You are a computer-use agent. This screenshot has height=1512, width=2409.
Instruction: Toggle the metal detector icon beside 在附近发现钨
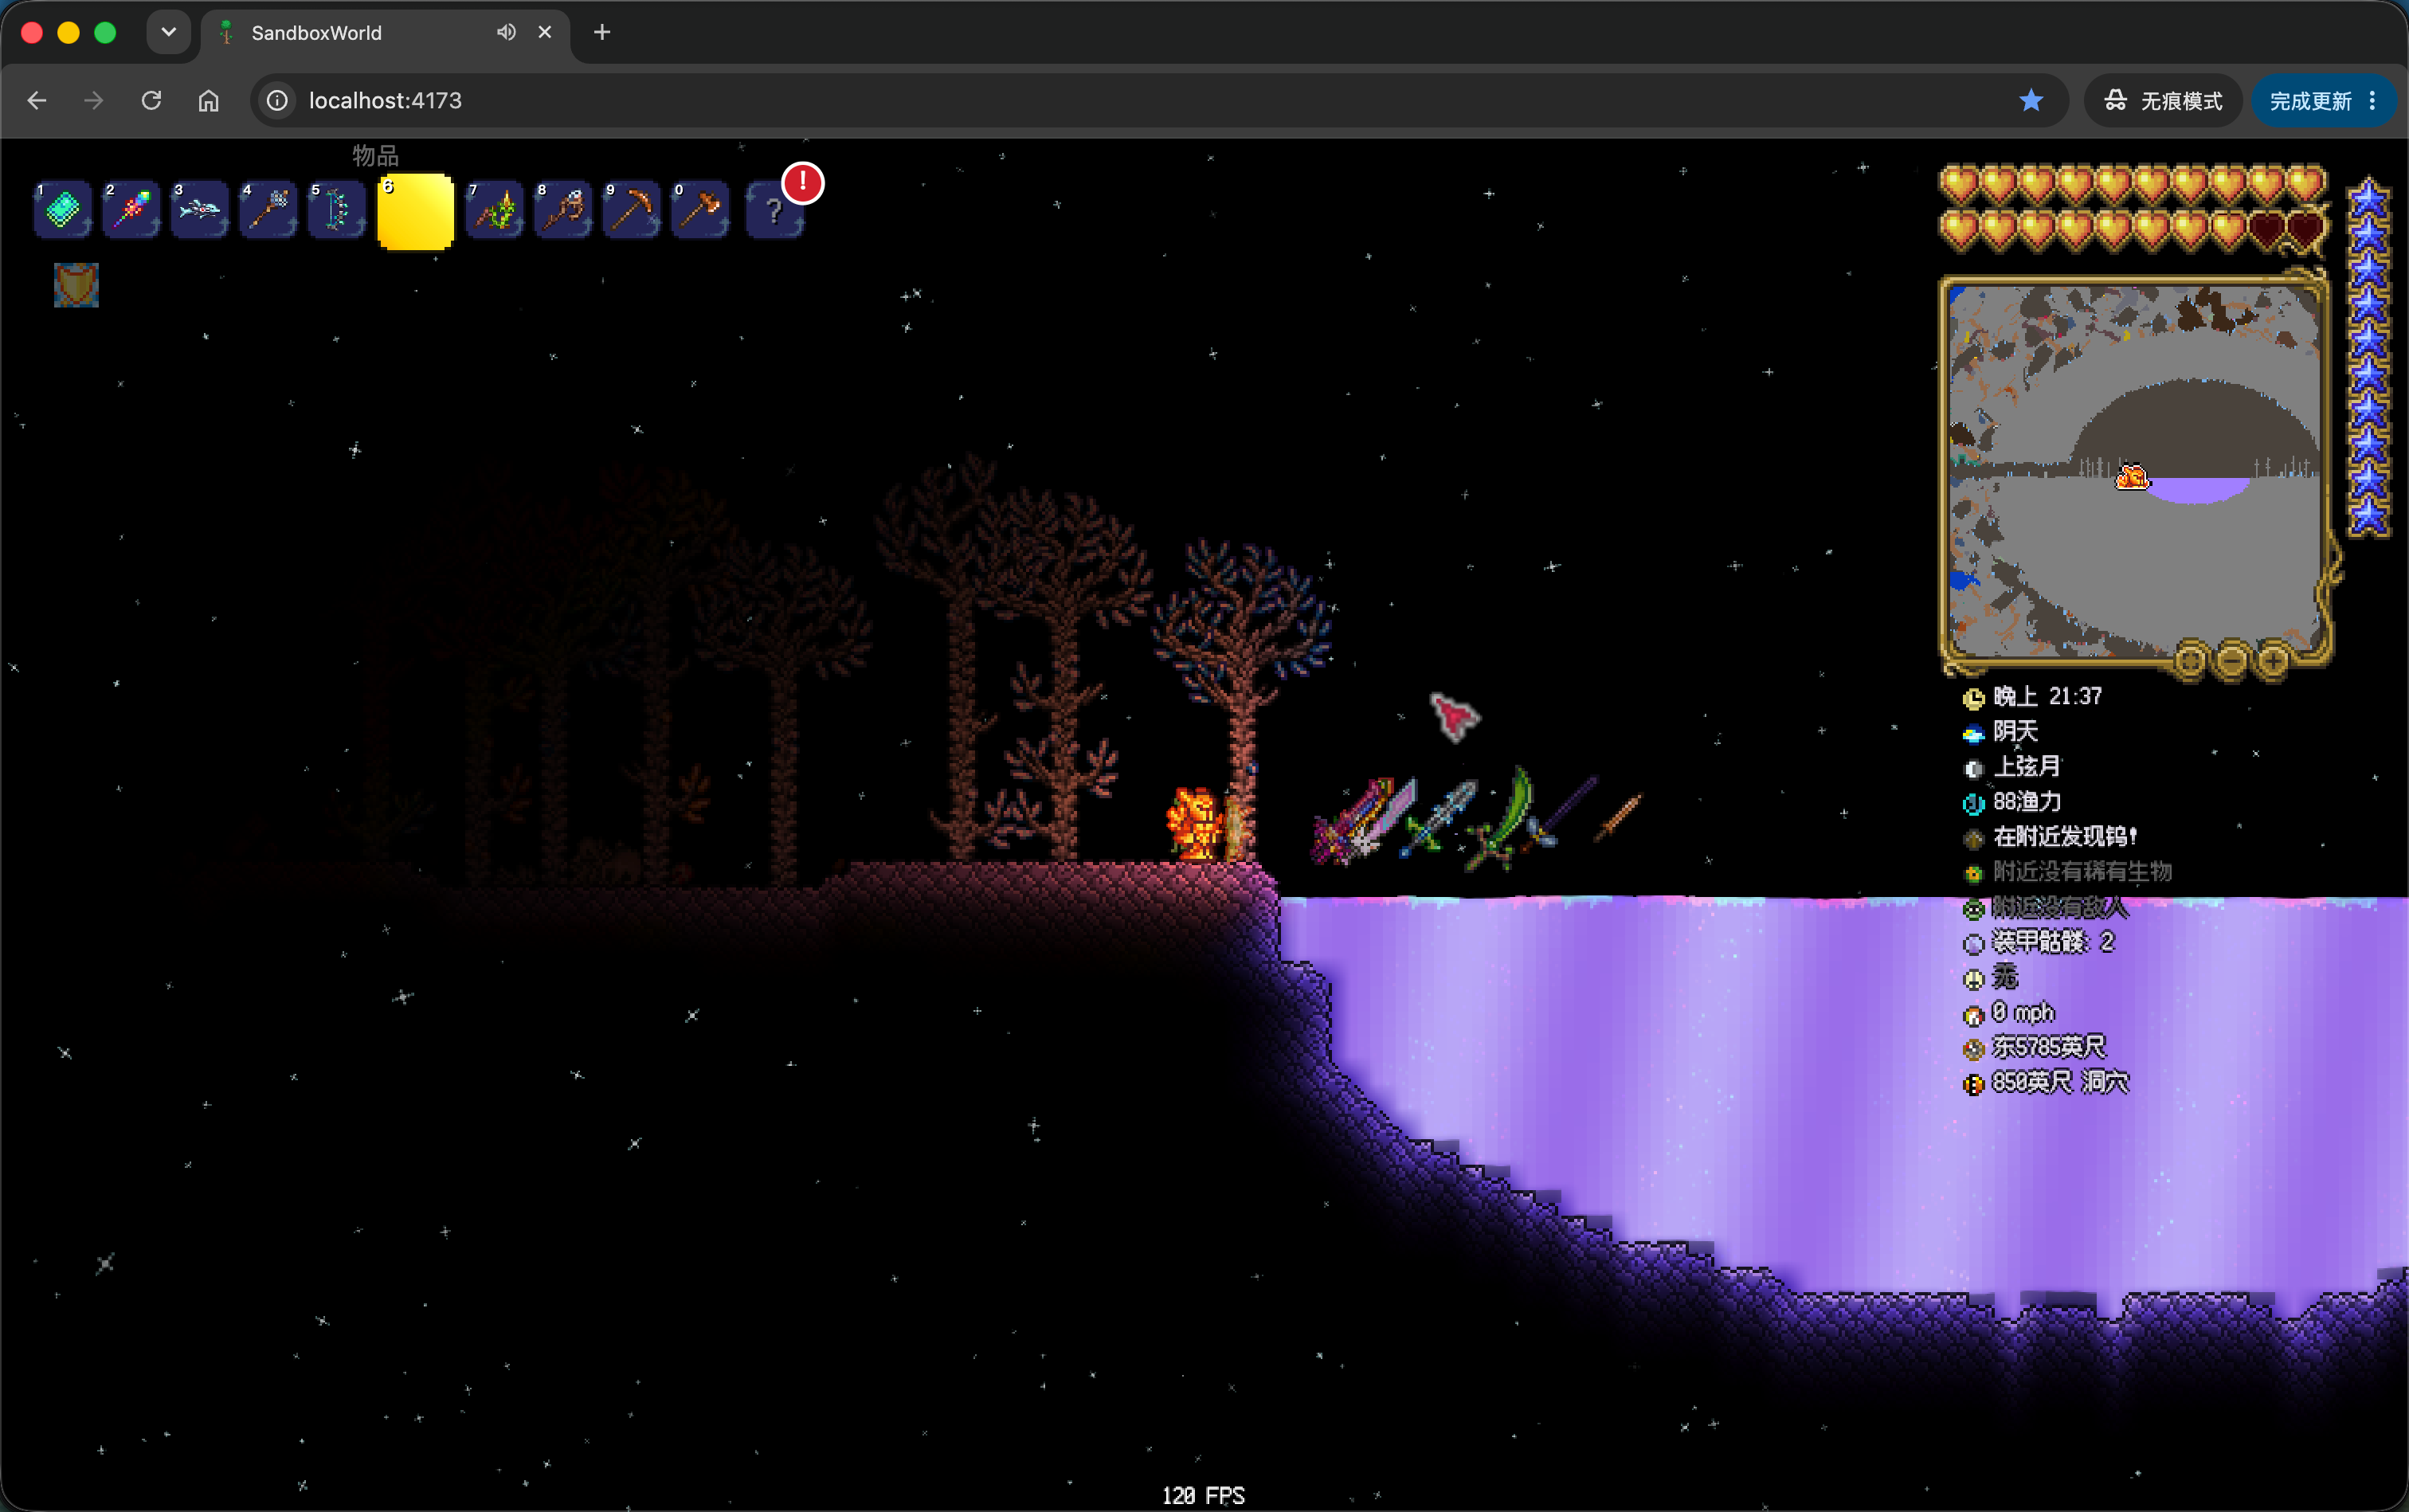point(1973,838)
